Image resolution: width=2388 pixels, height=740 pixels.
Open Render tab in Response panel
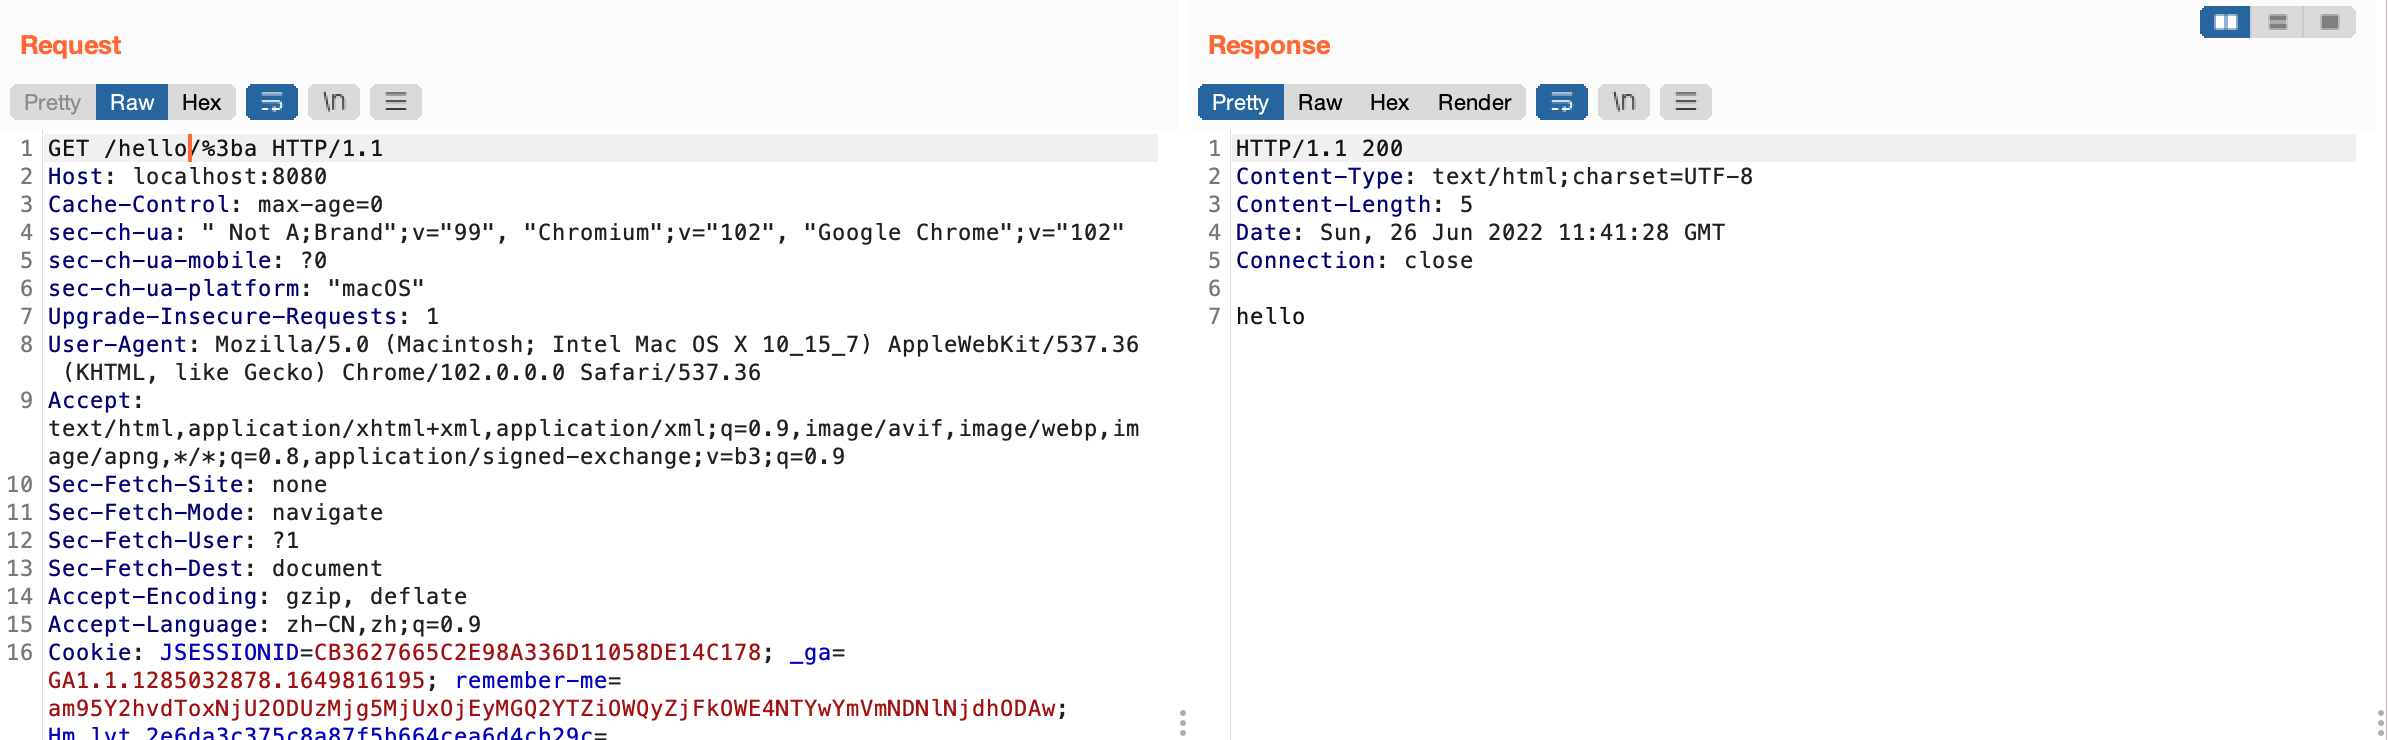1474,102
